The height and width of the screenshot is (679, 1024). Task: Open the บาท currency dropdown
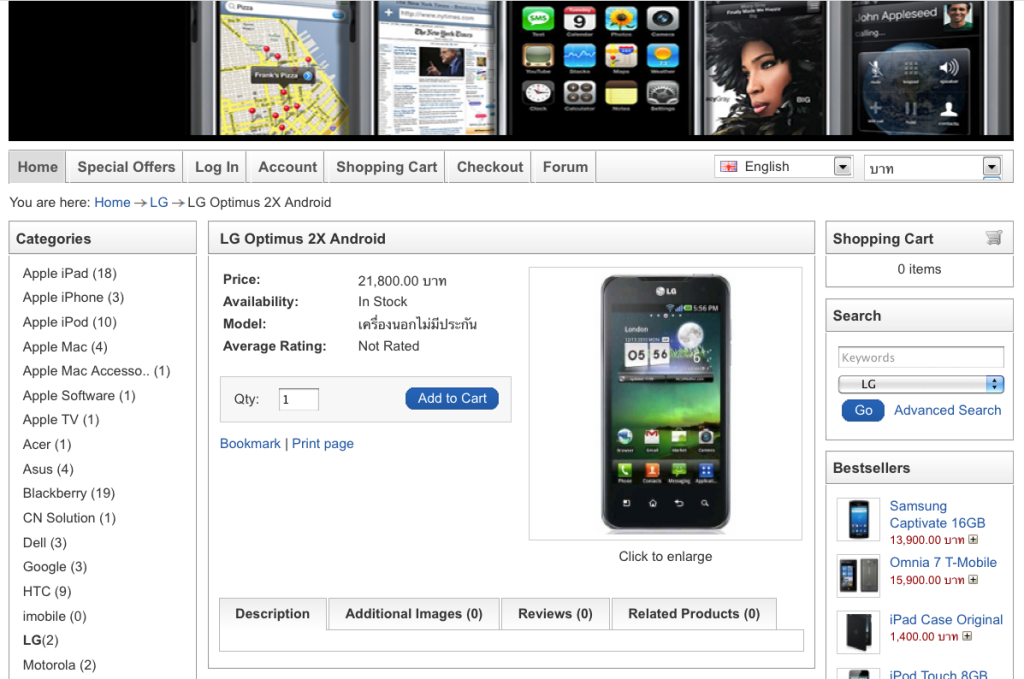click(x=933, y=168)
